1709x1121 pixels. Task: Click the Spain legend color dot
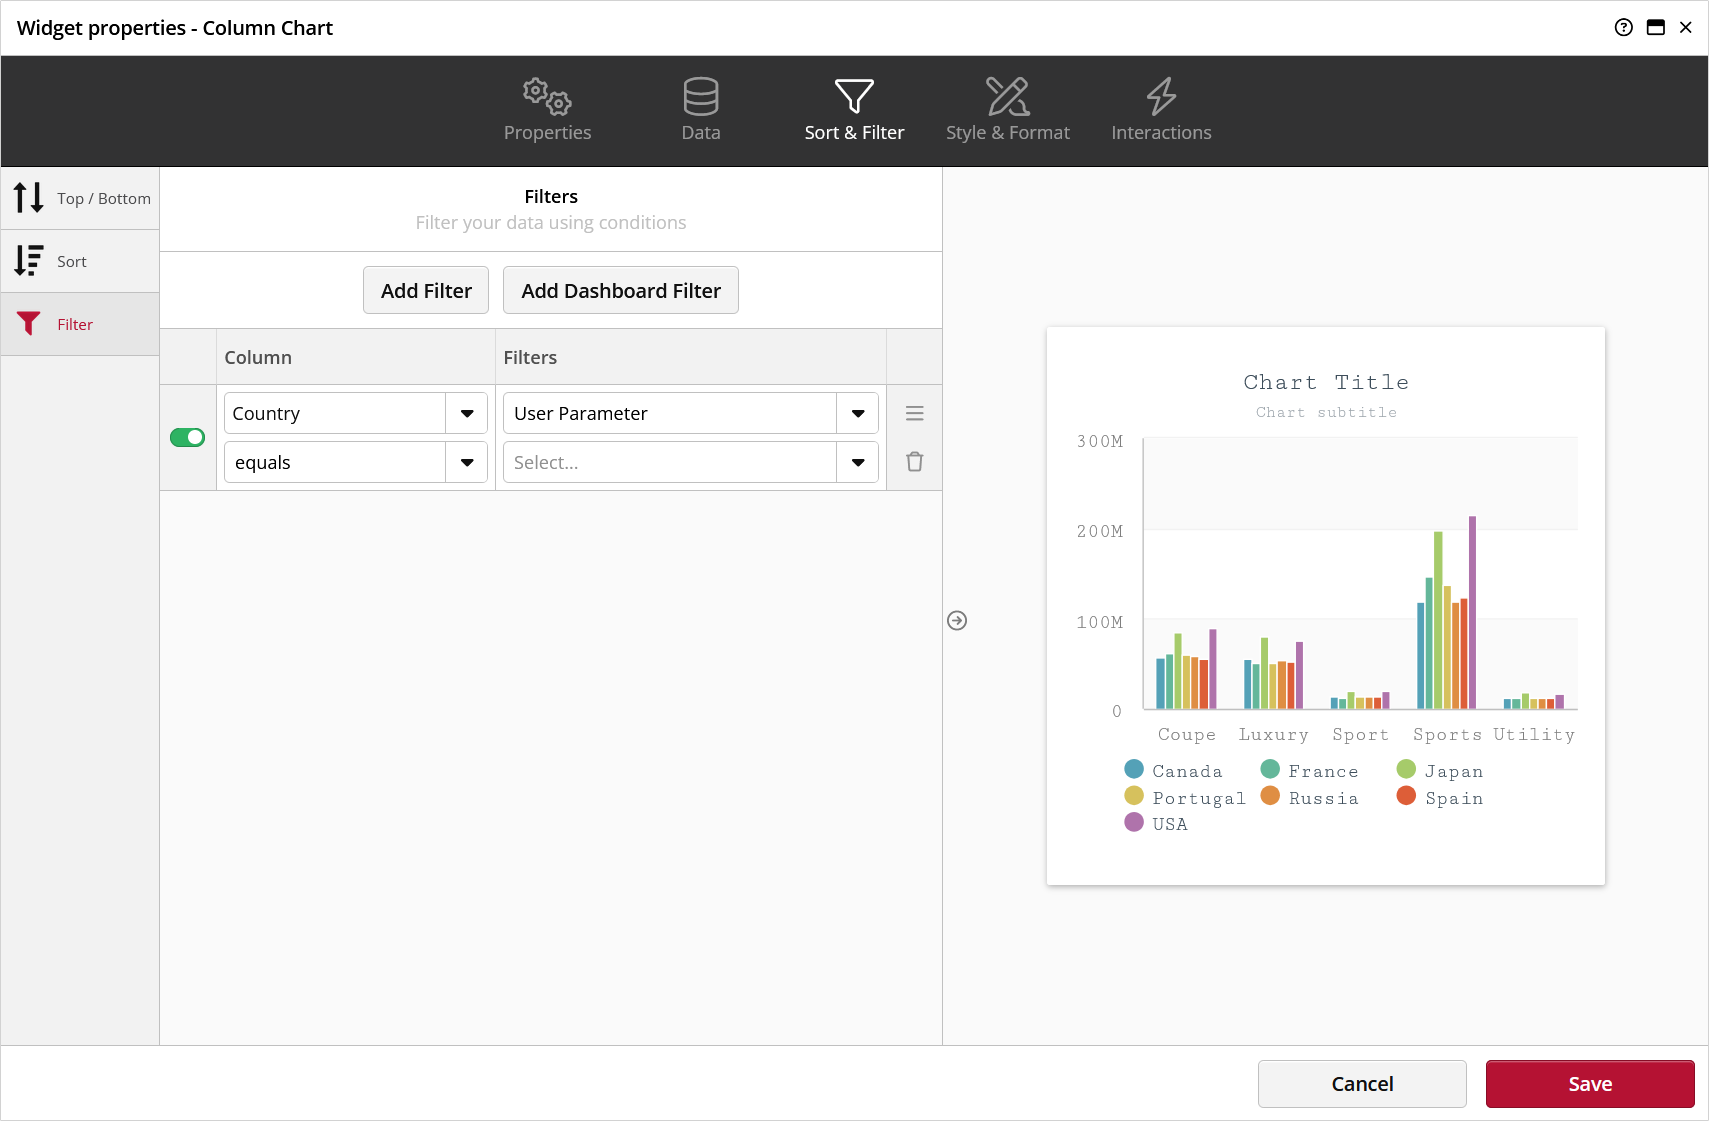[1406, 796]
